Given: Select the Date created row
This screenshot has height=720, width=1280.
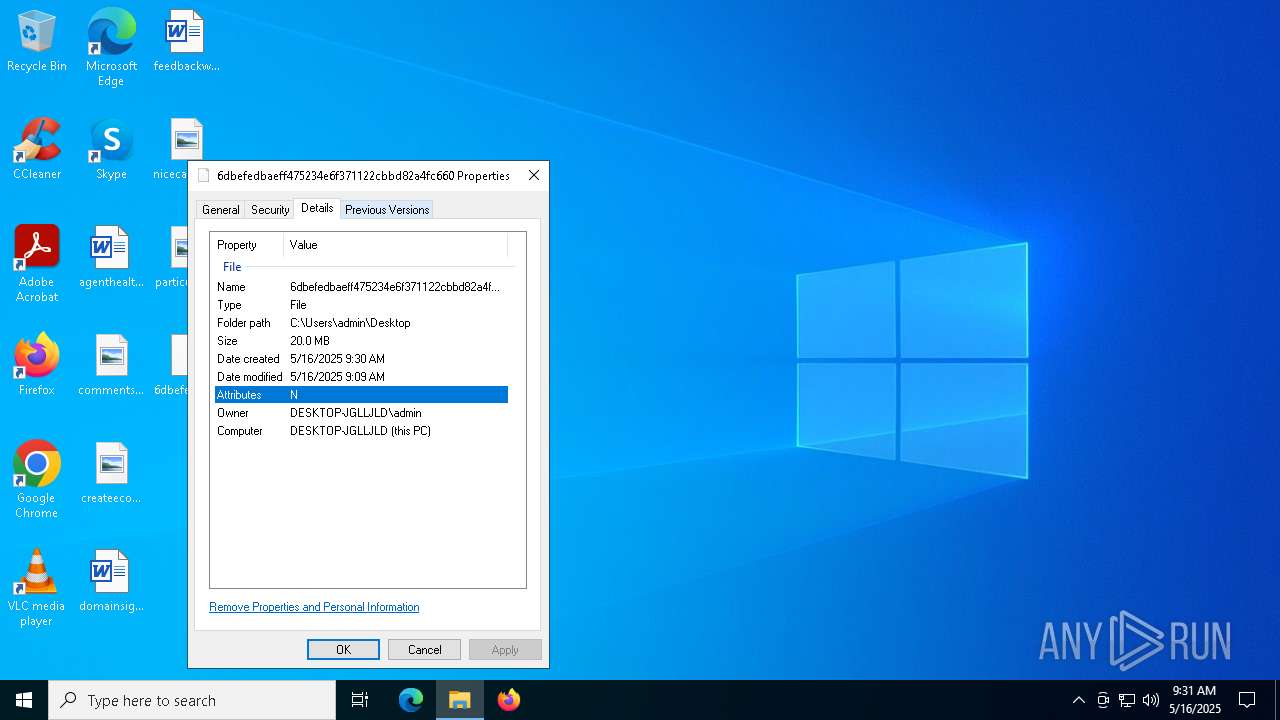Looking at the screenshot, I should [361, 359].
